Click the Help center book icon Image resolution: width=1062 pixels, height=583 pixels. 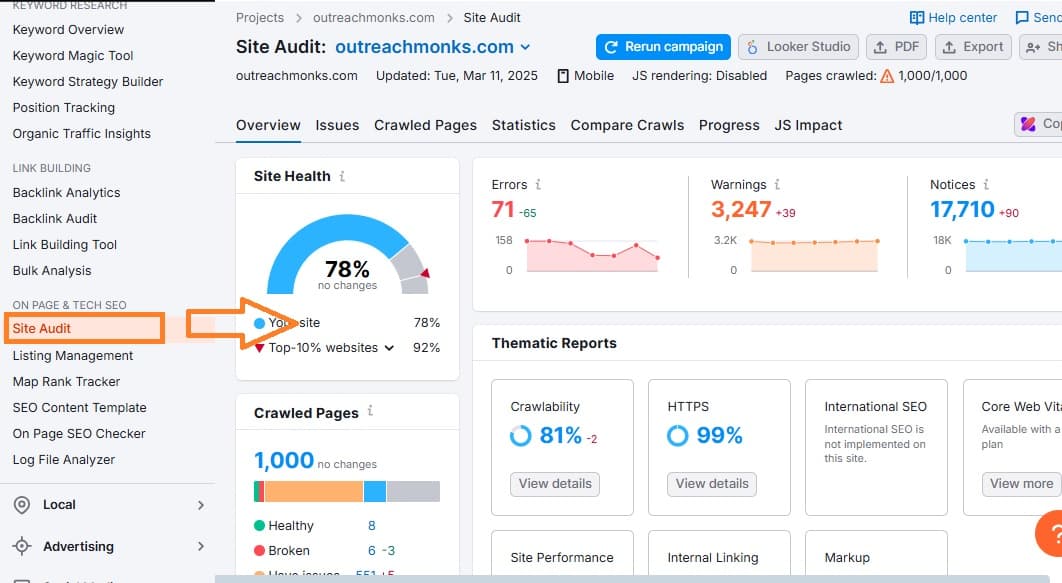click(916, 18)
